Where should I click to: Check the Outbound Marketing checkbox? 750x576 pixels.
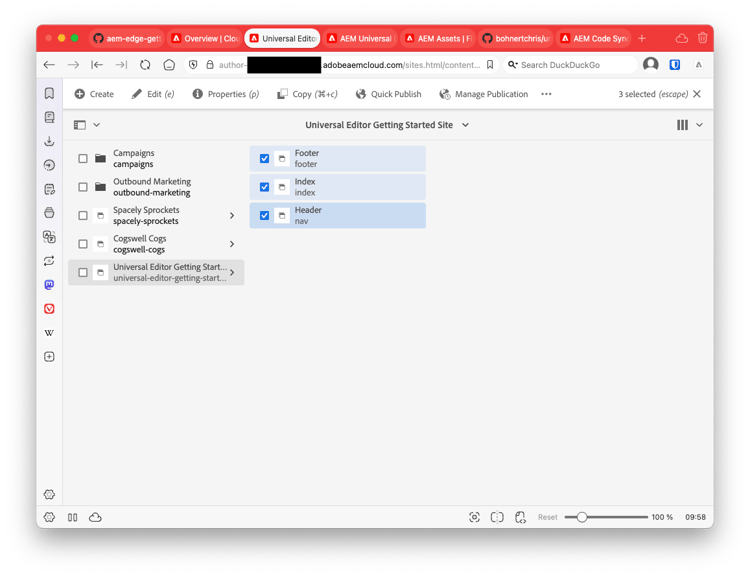point(83,187)
